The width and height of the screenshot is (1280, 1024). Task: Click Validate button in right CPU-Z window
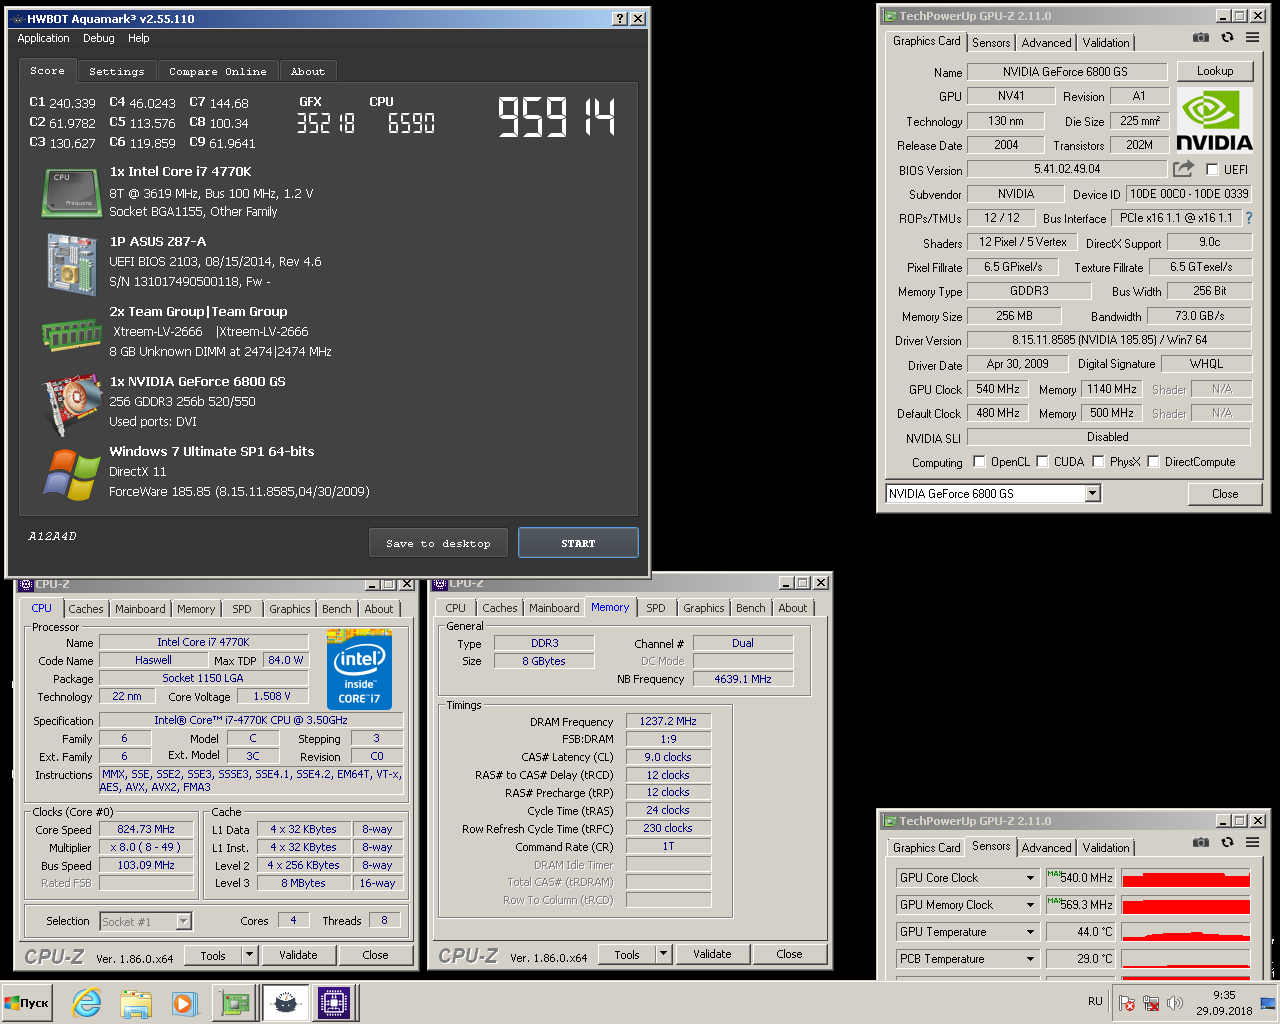click(x=712, y=954)
